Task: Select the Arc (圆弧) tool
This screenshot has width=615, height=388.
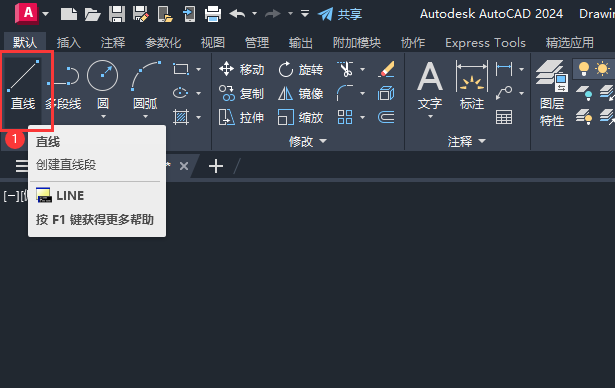Action: (x=145, y=86)
